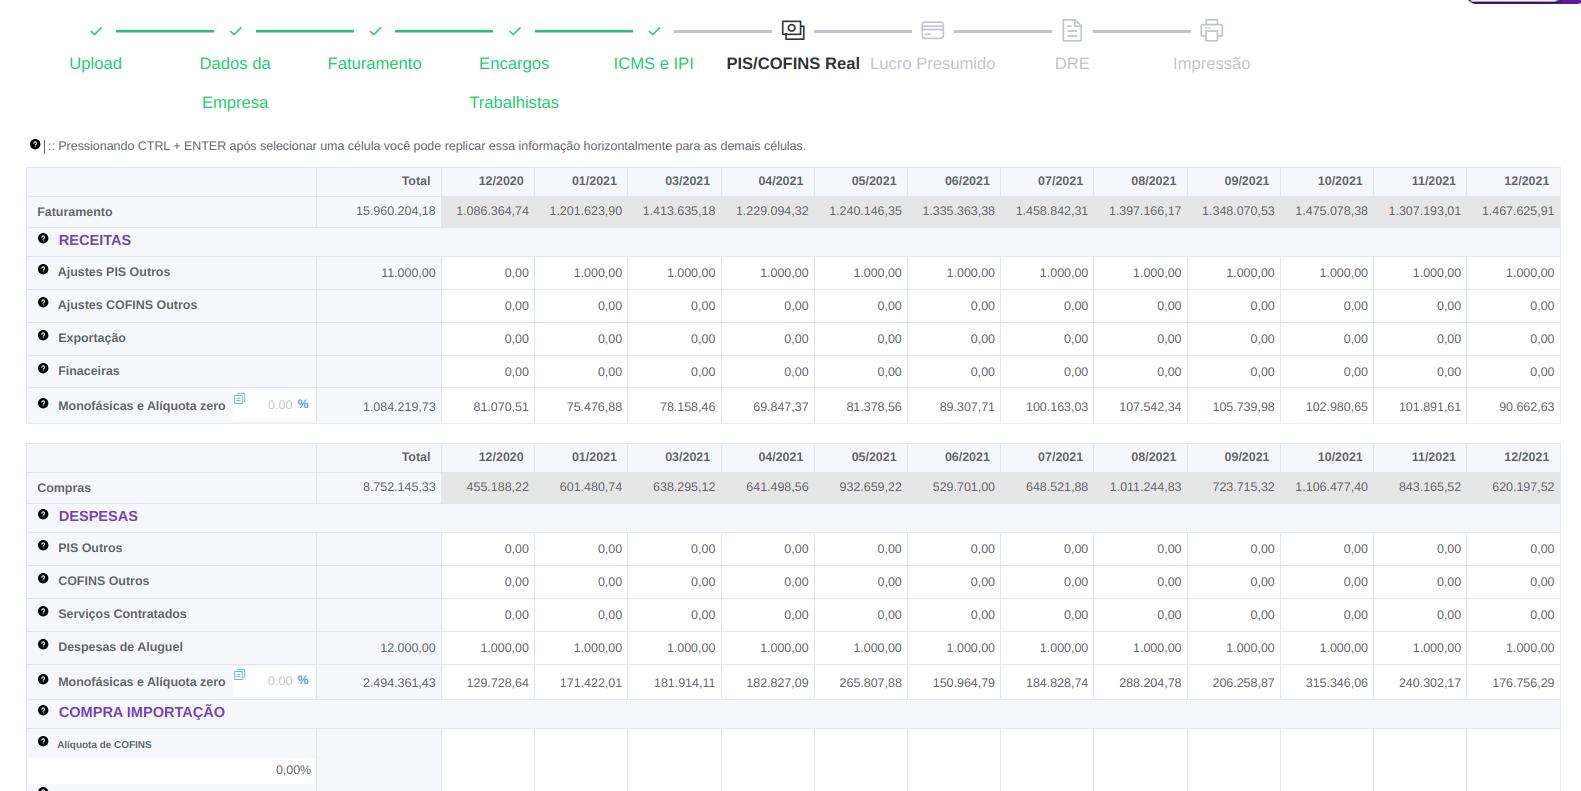The width and height of the screenshot is (1581, 791).
Task: Click the Alíquota de COFINS percentage field
Action: click(x=172, y=770)
